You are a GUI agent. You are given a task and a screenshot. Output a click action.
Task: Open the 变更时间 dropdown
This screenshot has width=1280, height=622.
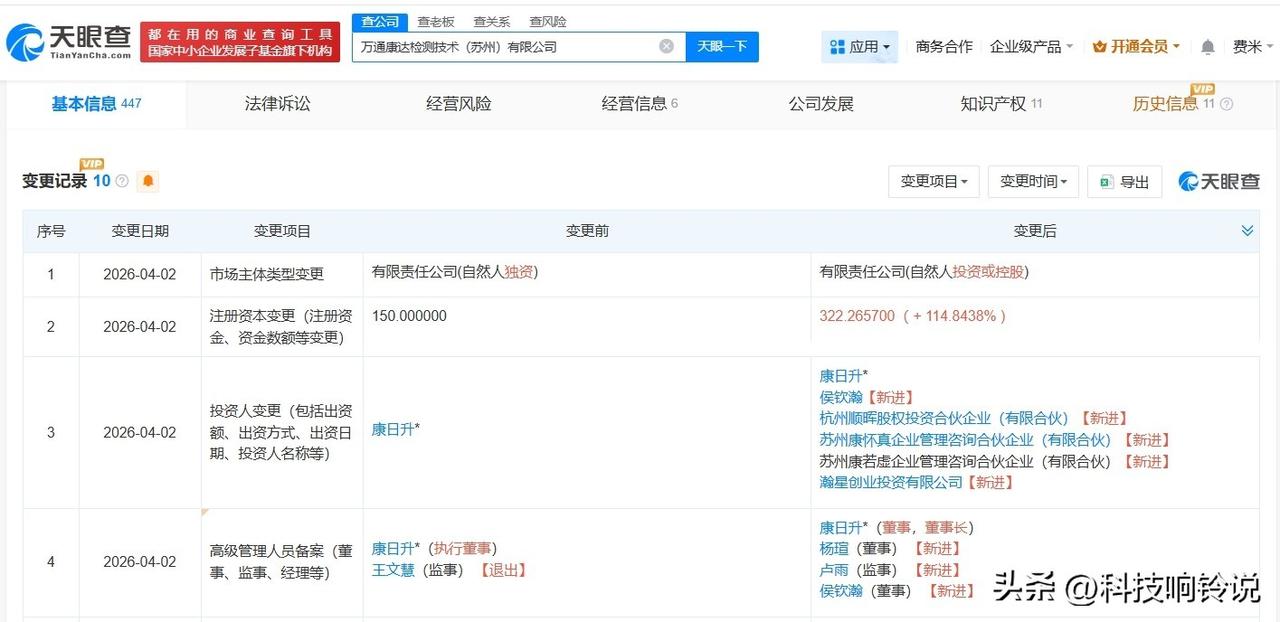click(x=1033, y=181)
